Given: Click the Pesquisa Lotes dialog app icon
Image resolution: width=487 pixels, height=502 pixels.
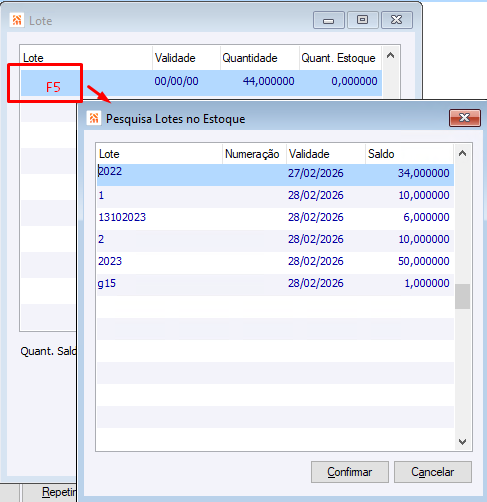Looking at the screenshot, I should [94, 118].
